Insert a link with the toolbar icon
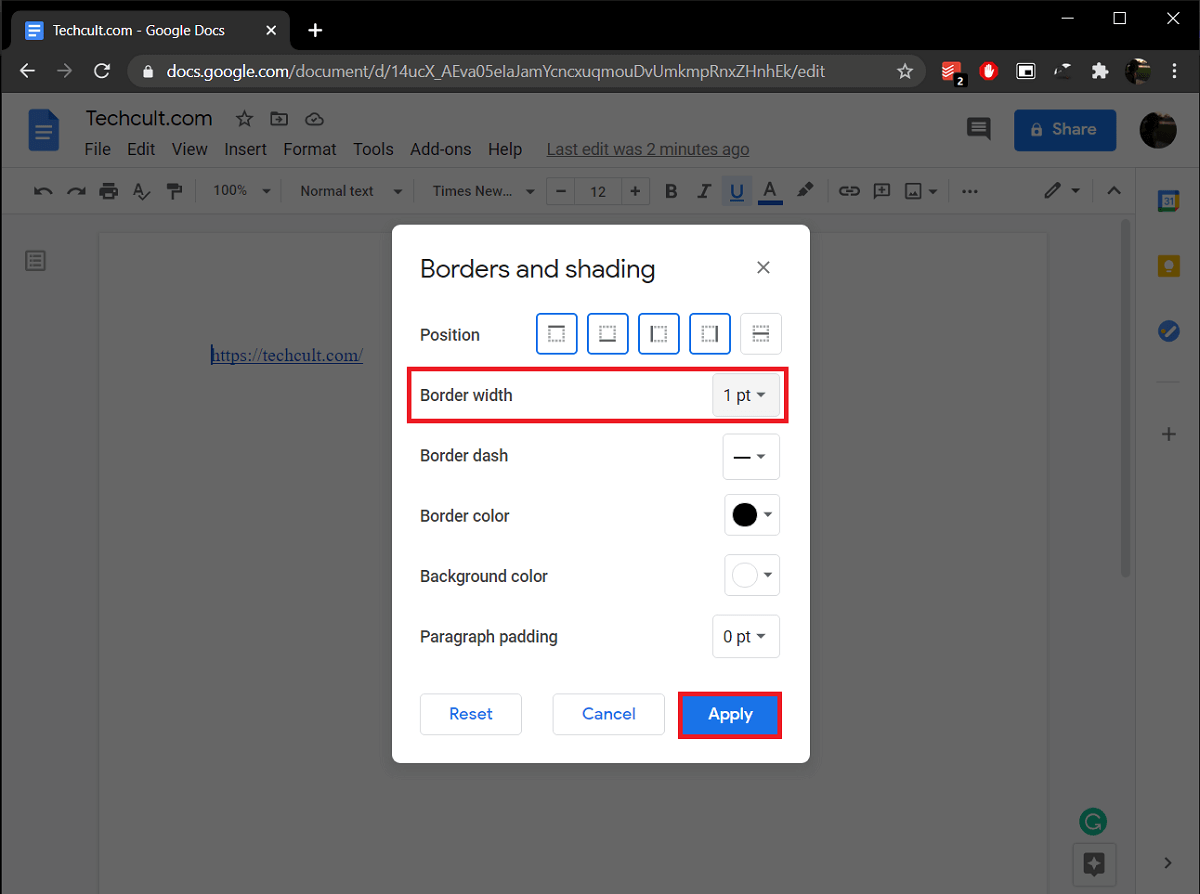Image resolution: width=1200 pixels, height=894 pixels. tap(849, 191)
